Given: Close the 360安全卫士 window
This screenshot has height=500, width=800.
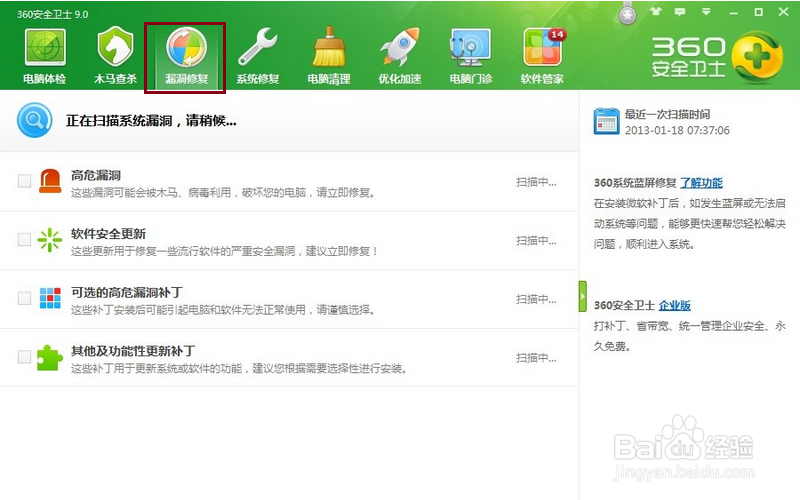Looking at the screenshot, I should tap(783, 12).
